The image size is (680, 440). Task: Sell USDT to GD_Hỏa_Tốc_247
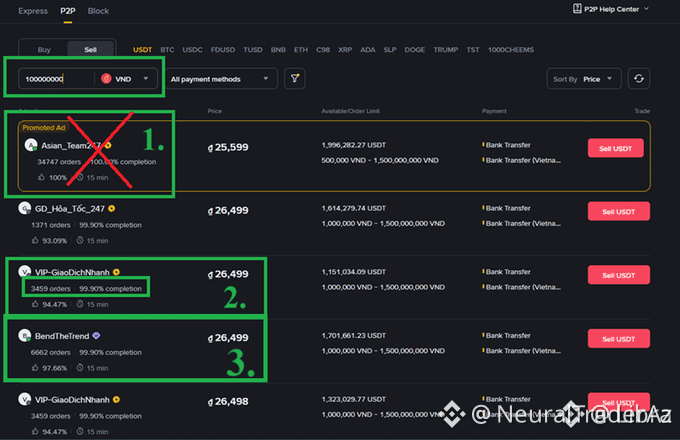(618, 212)
